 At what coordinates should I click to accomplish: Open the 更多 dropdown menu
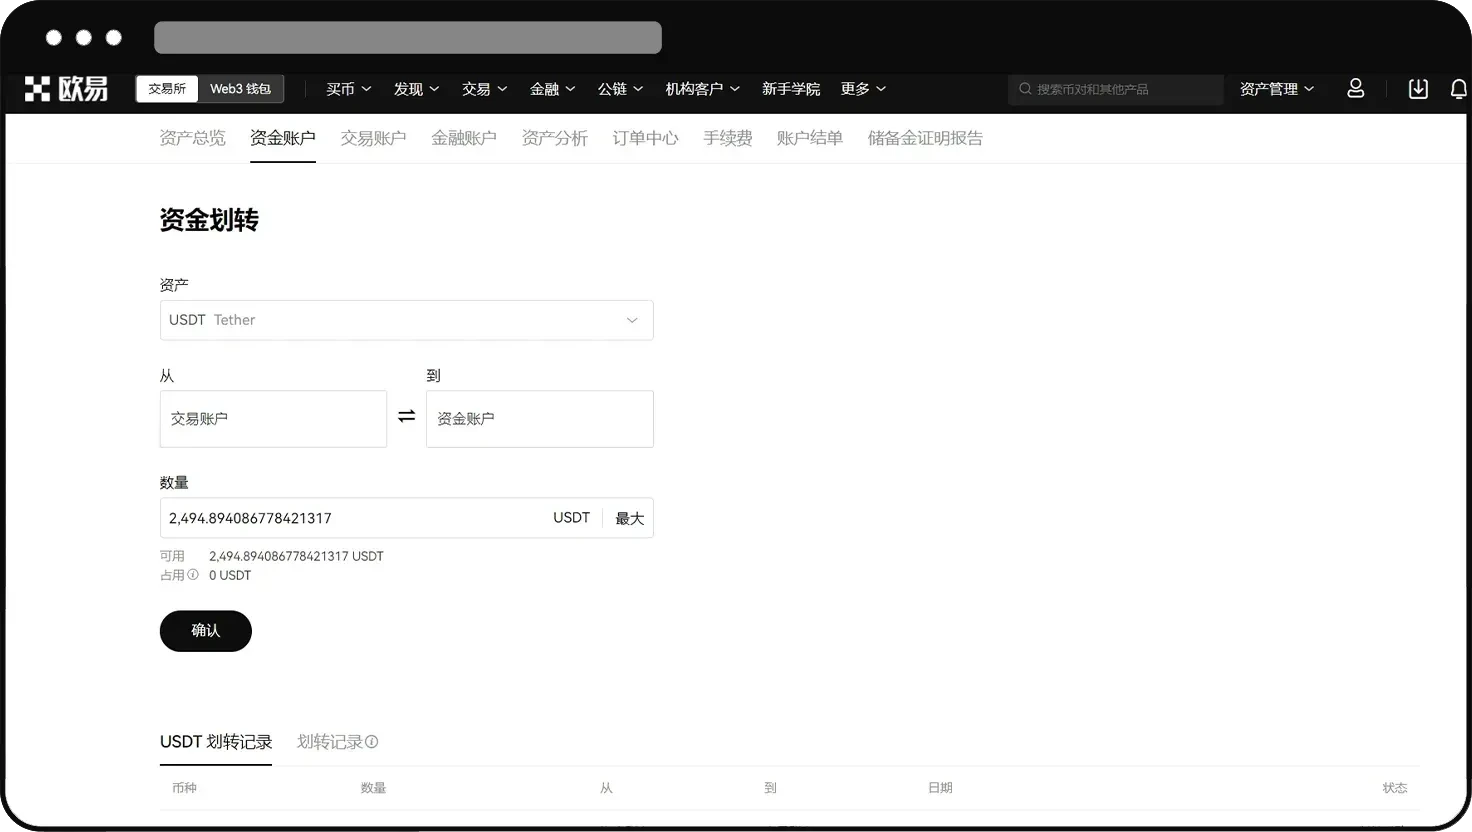pos(862,89)
